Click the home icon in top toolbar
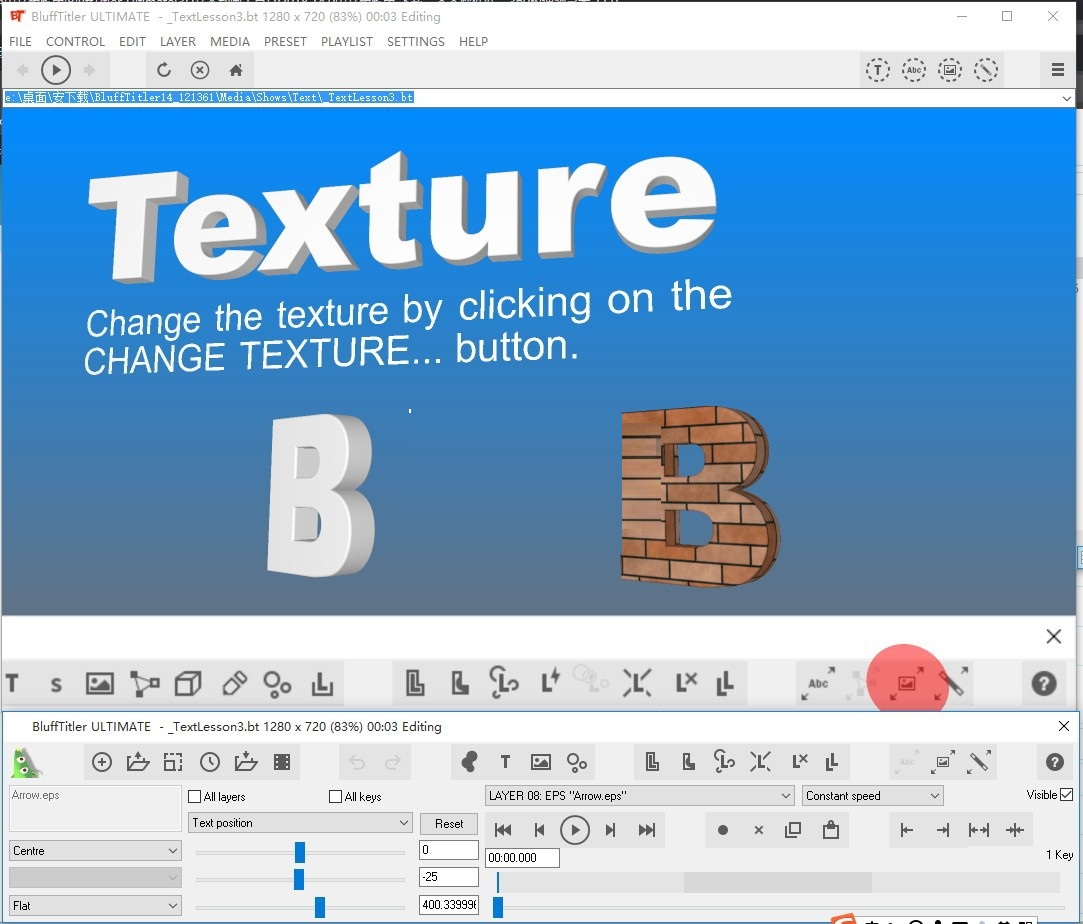This screenshot has height=924, width=1083. pos(236,70)
